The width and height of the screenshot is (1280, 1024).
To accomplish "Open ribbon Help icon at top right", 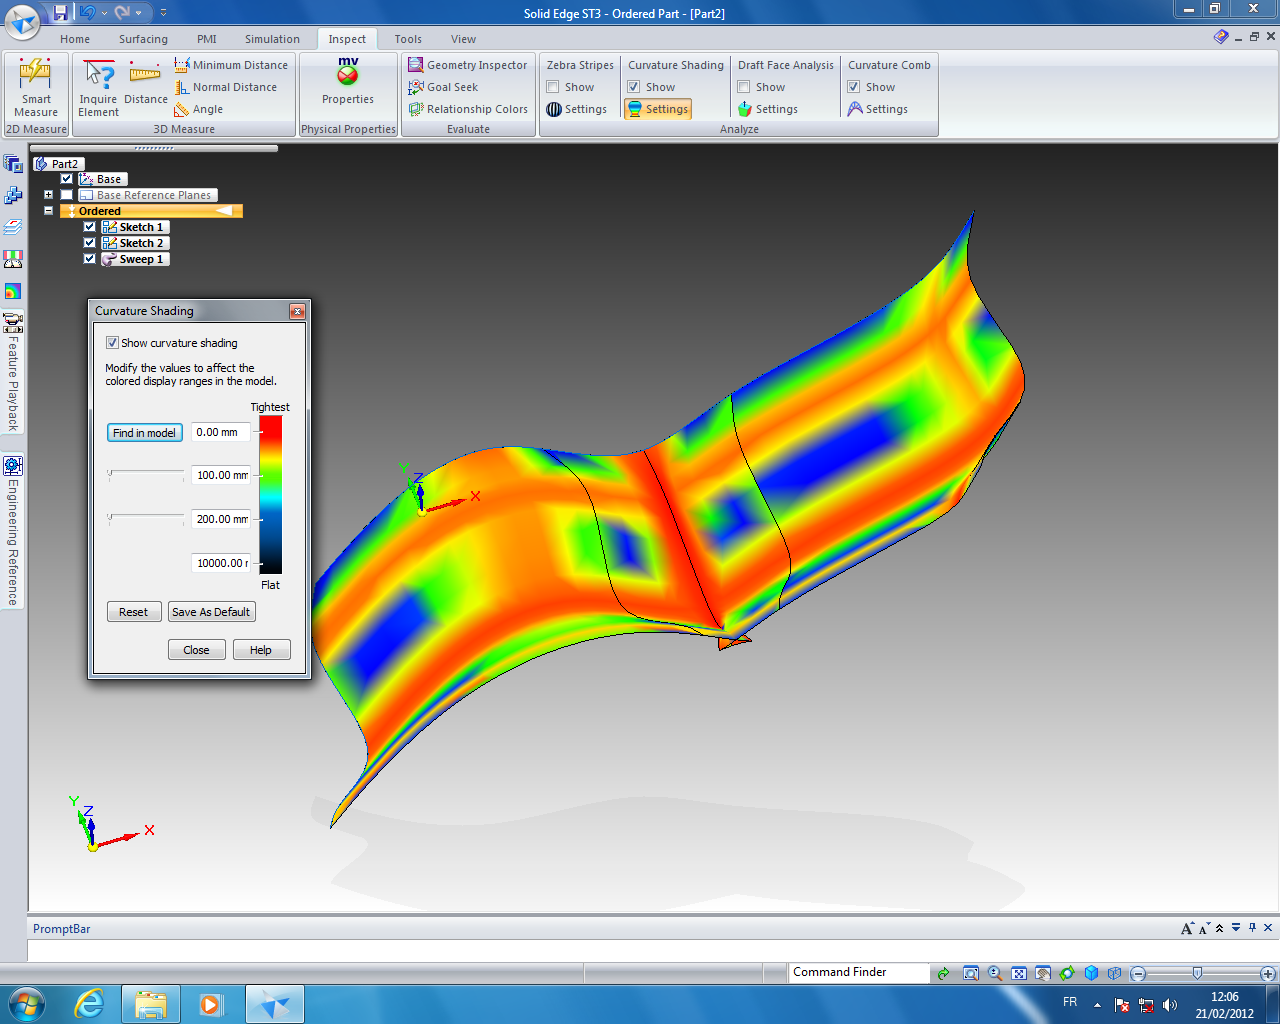I will [x=1221, y=37].
